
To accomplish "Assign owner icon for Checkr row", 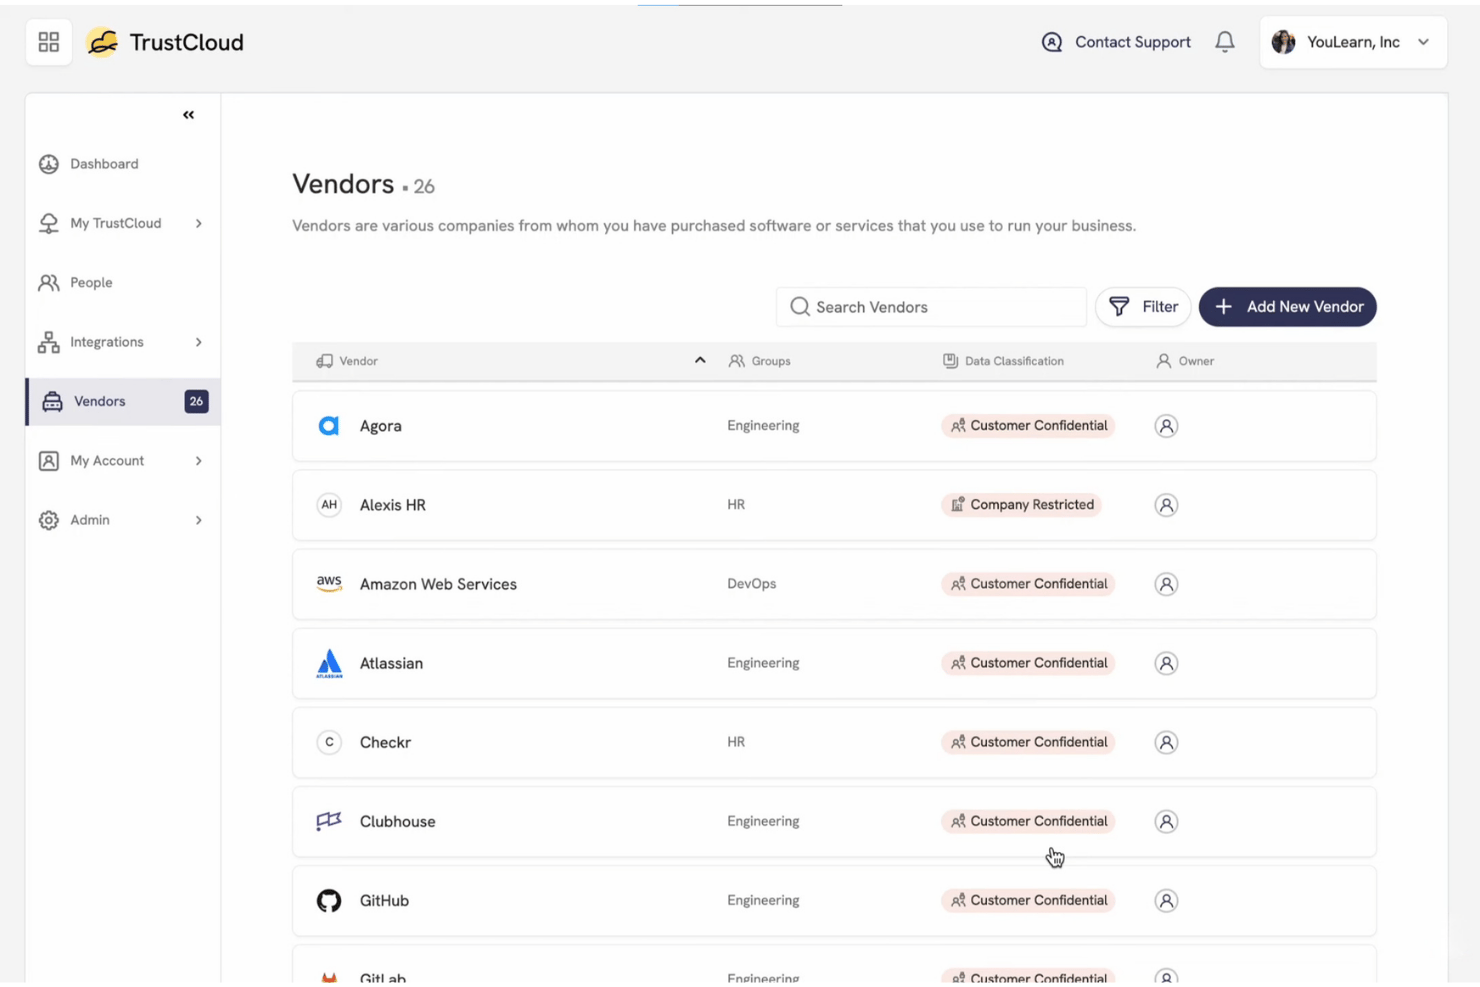I will (1166, 742).
